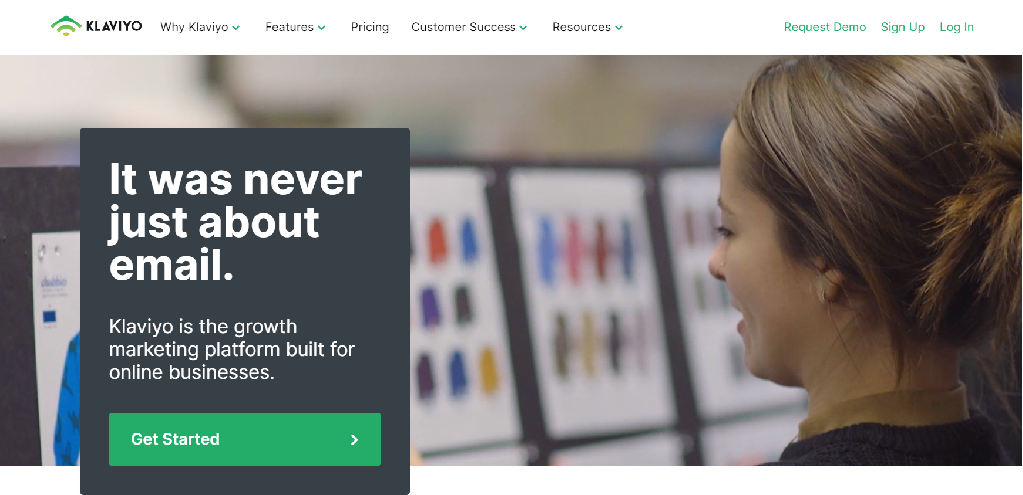The image size is (1023, 495).
Task: Expand the Why Klaviyo chevron
Action: (236, 27)
